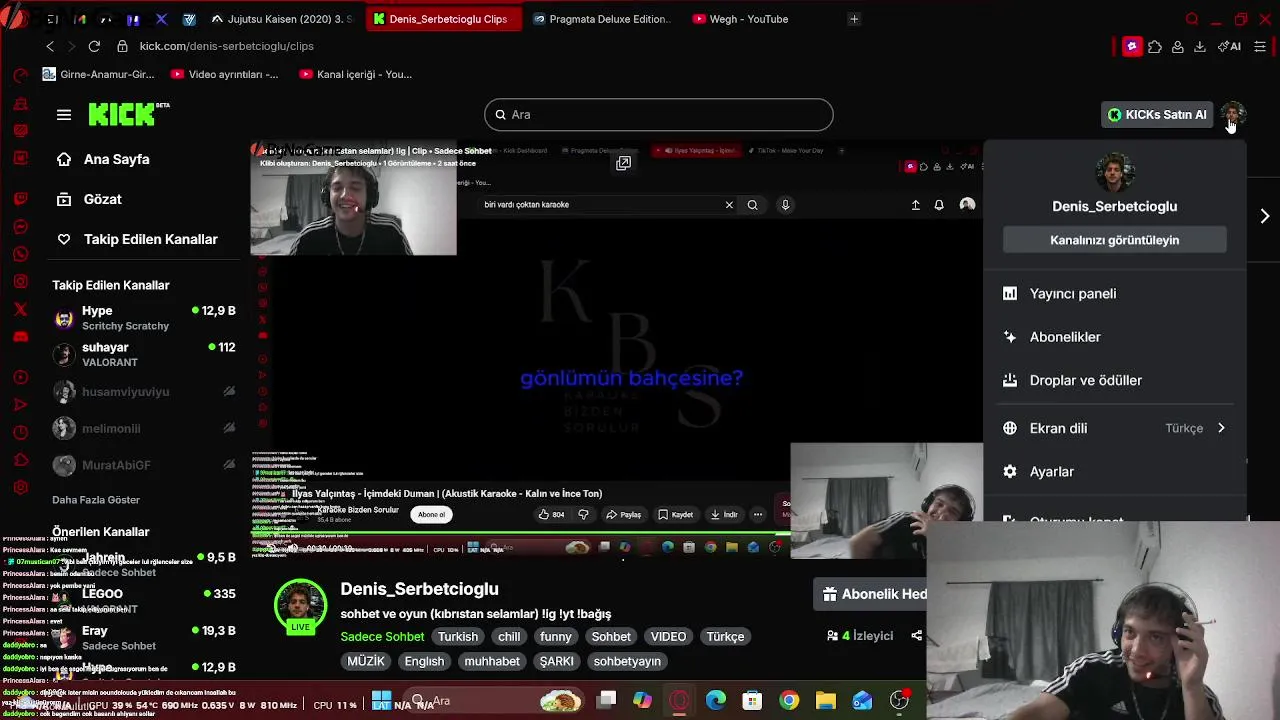
Task: Select followed channel suhayar VALORANT
Action: click(x=144, y=354)
